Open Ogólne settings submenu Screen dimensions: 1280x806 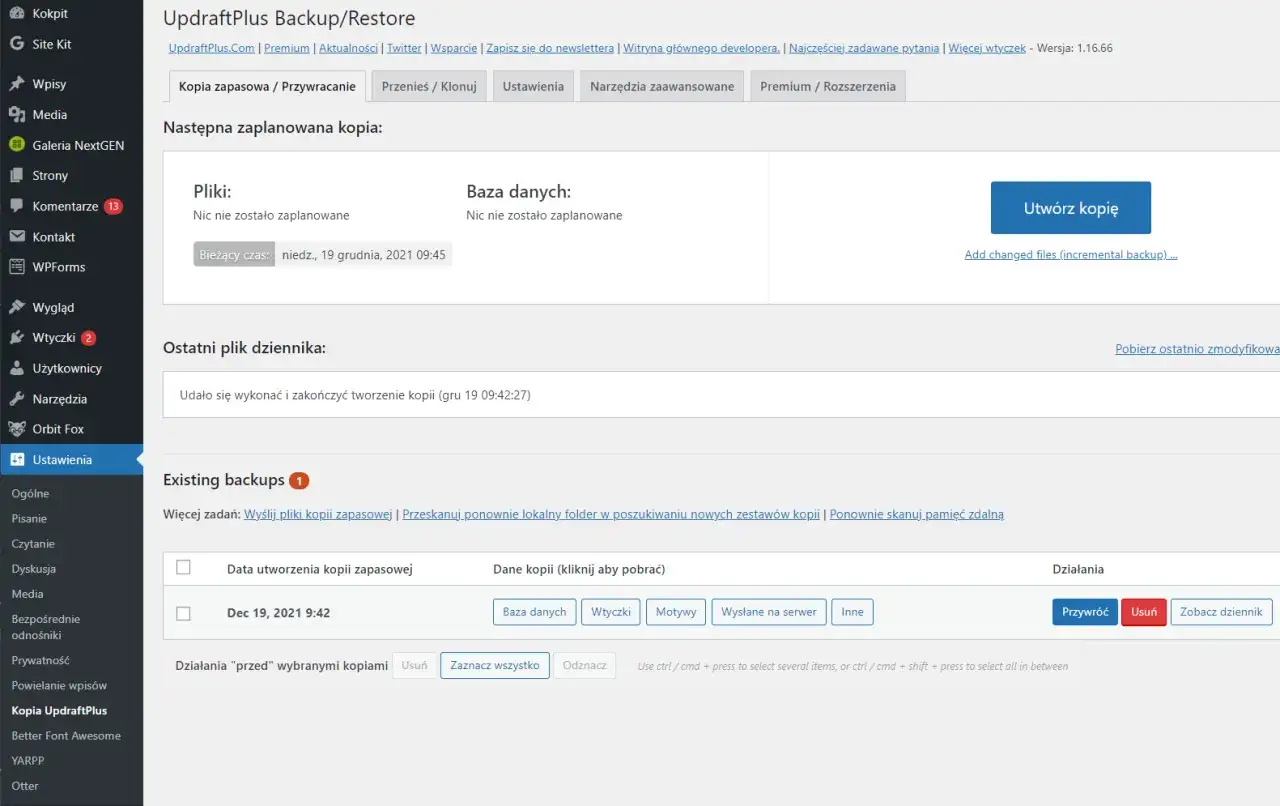[30, 493]
